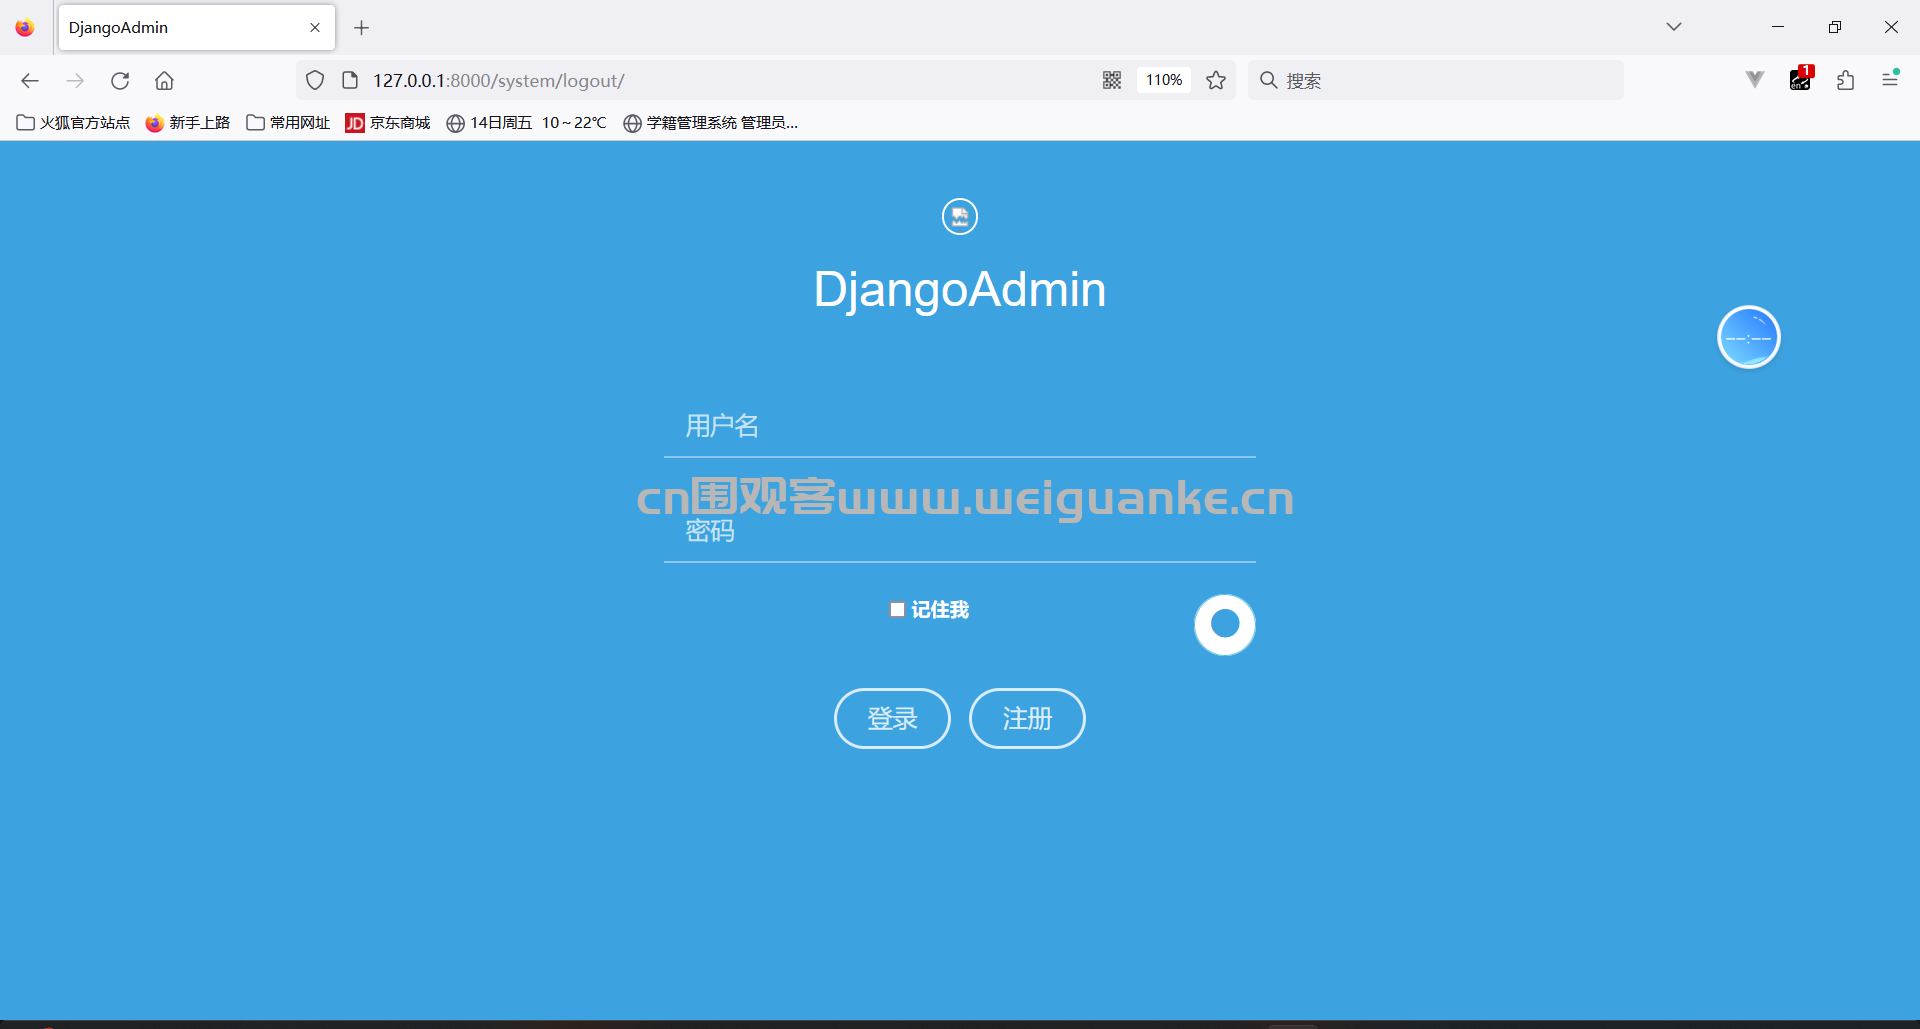1920x1029 pixels.
Task: Open the Firefox application menu
Action: 1890,79
